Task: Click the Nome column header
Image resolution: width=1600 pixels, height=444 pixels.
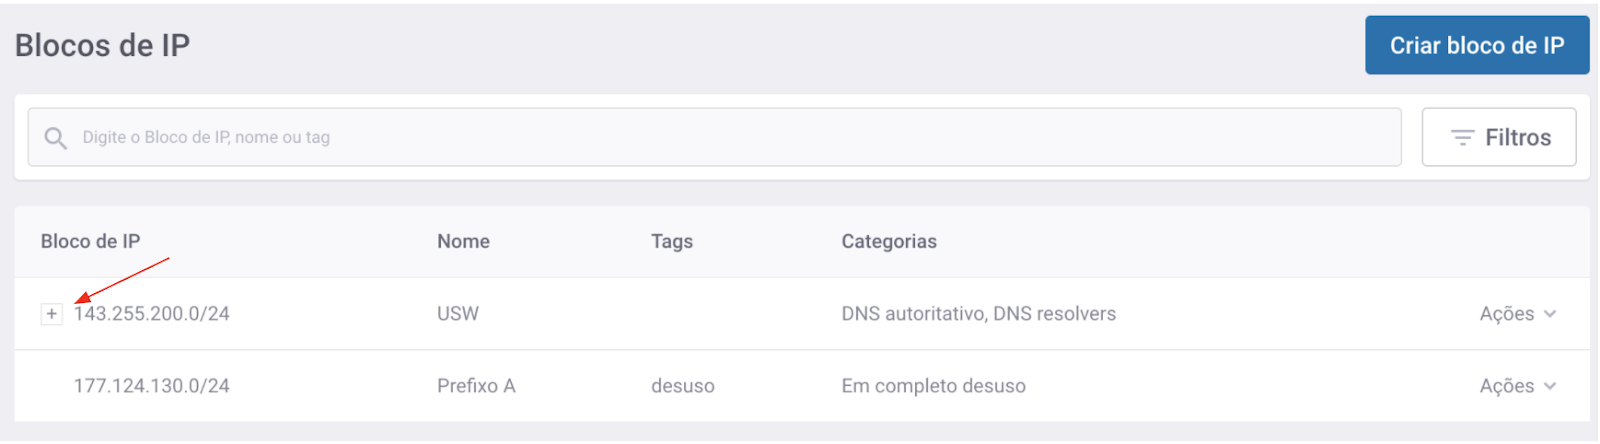Action: coord(463,241)
